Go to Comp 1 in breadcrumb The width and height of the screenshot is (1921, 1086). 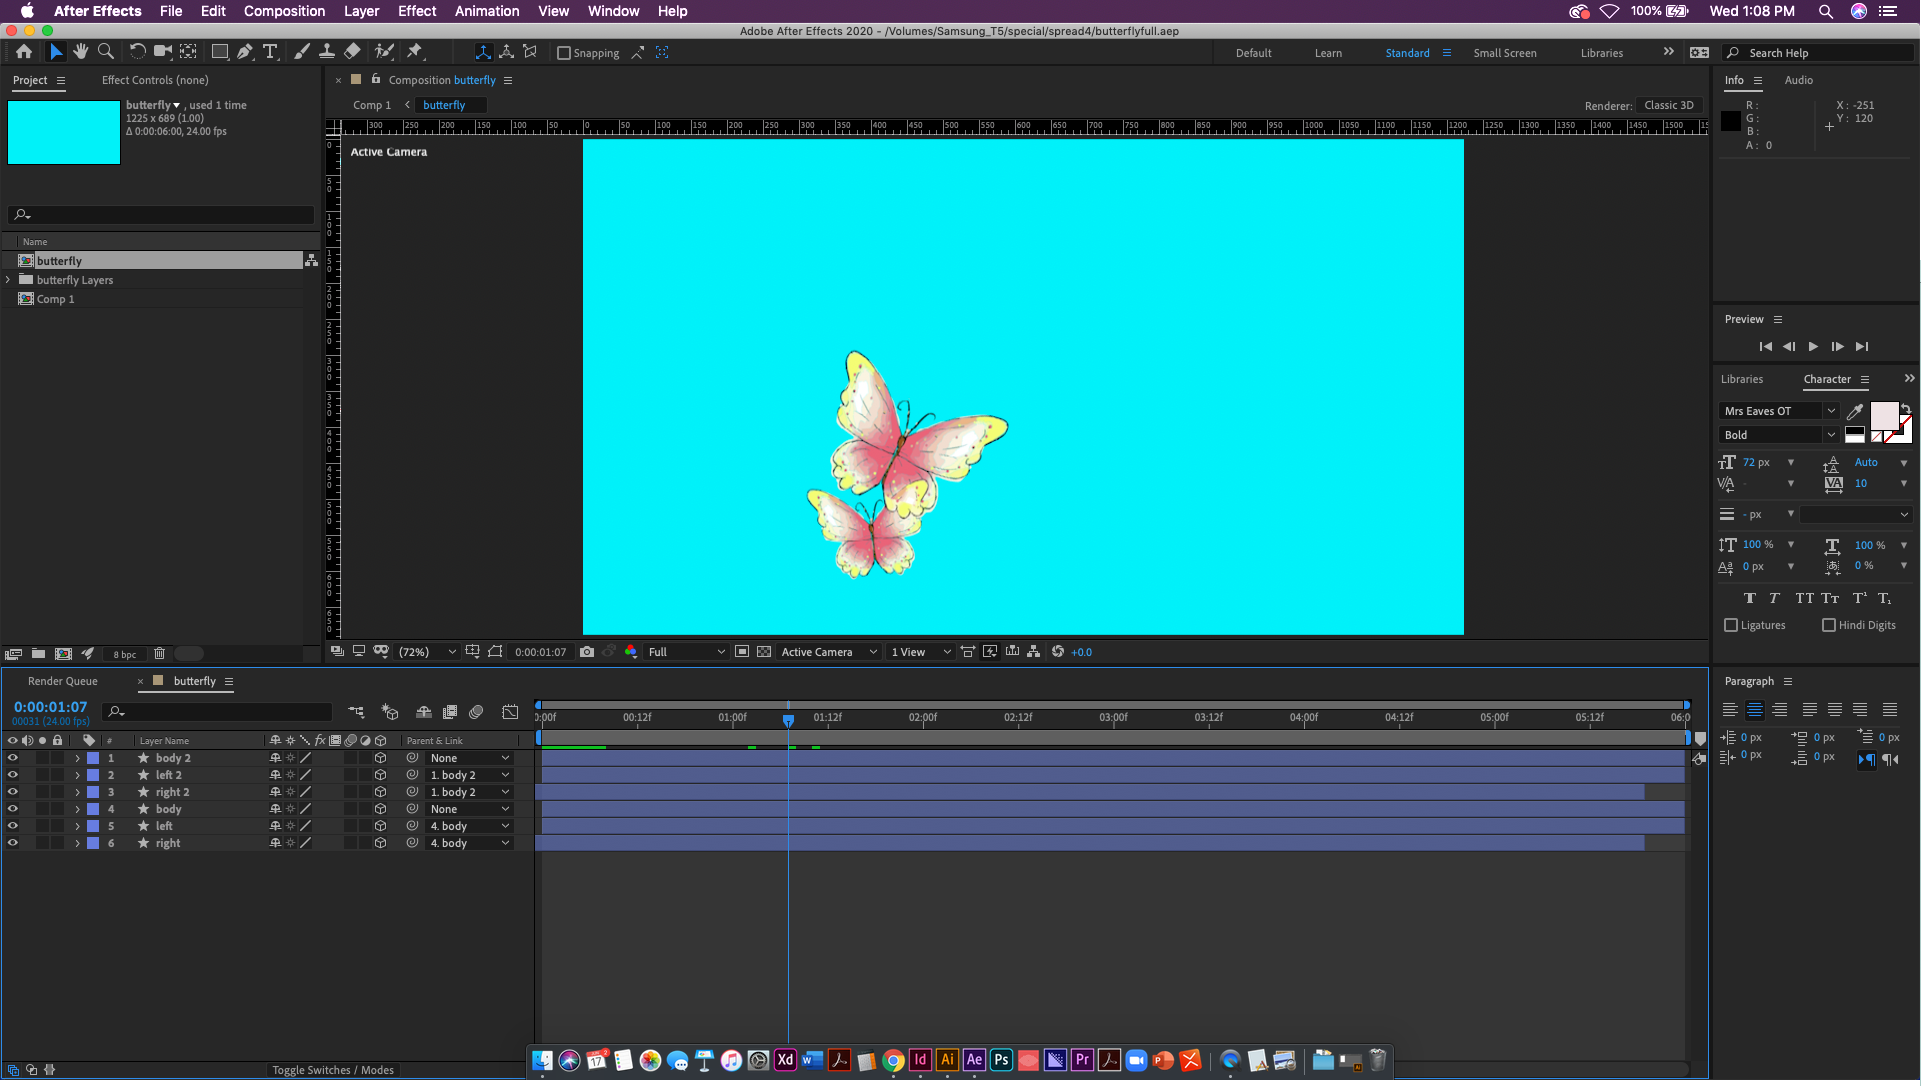[x=372, y=105]
